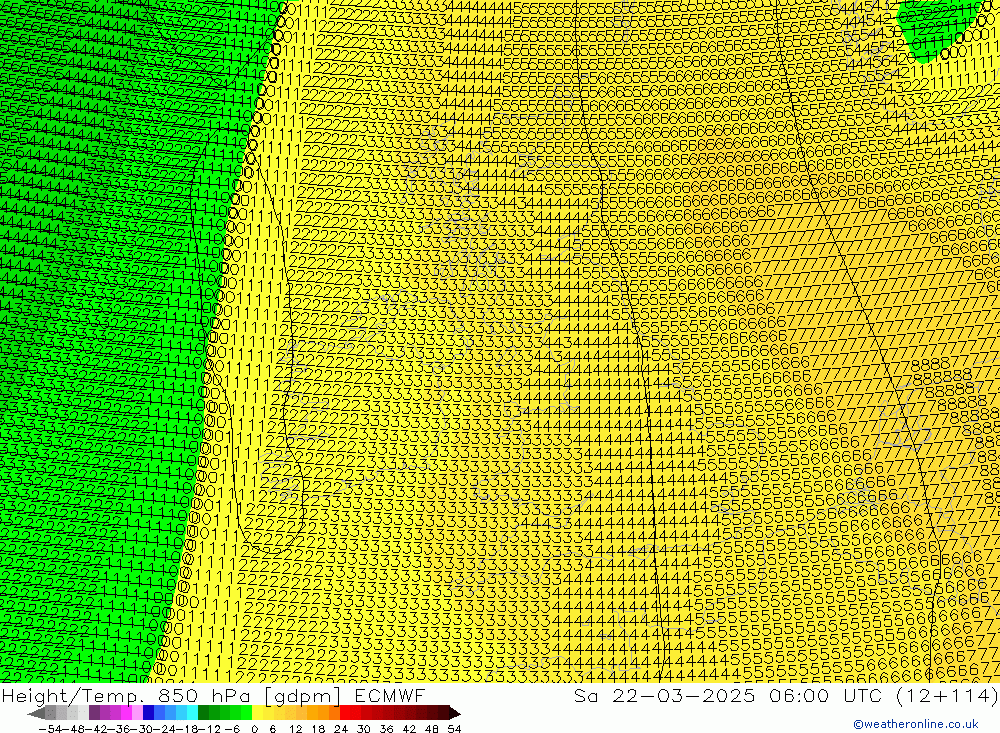Click the Sa 22-03-2025 06:00 UTC timestamp

pyautogui.click(x=786, y=695)
